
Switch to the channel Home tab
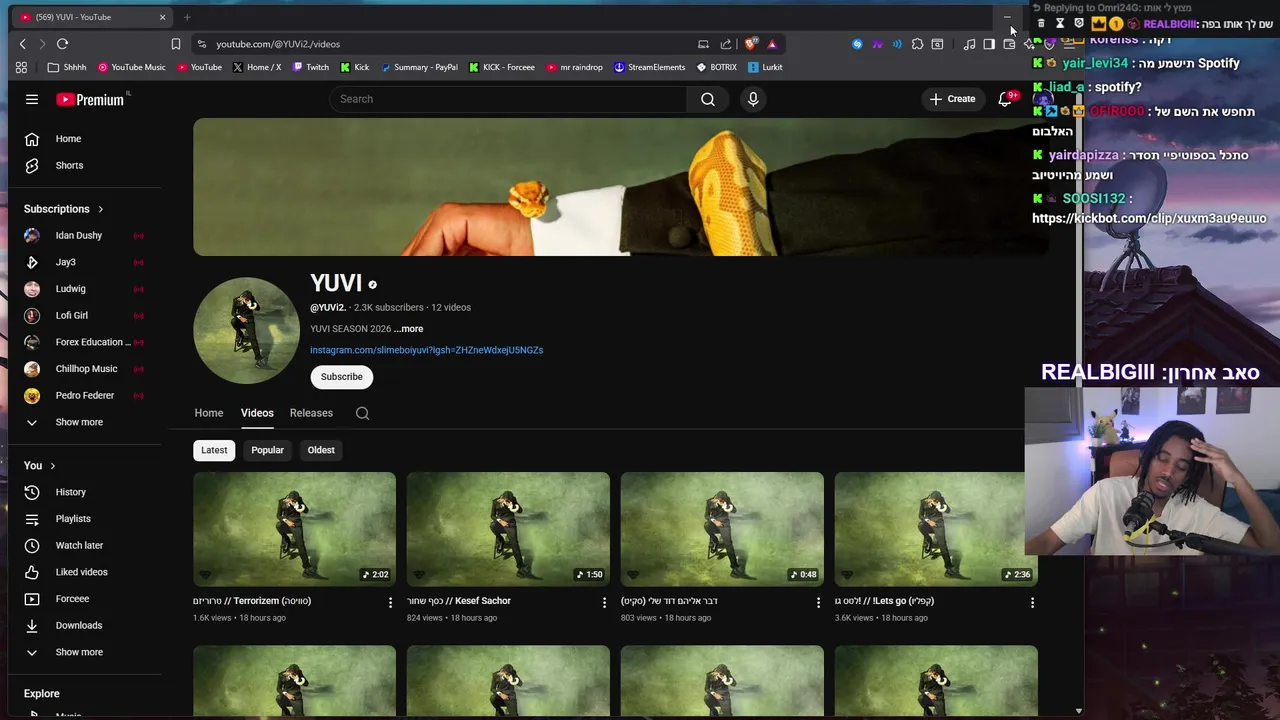[x=209, y=413]
